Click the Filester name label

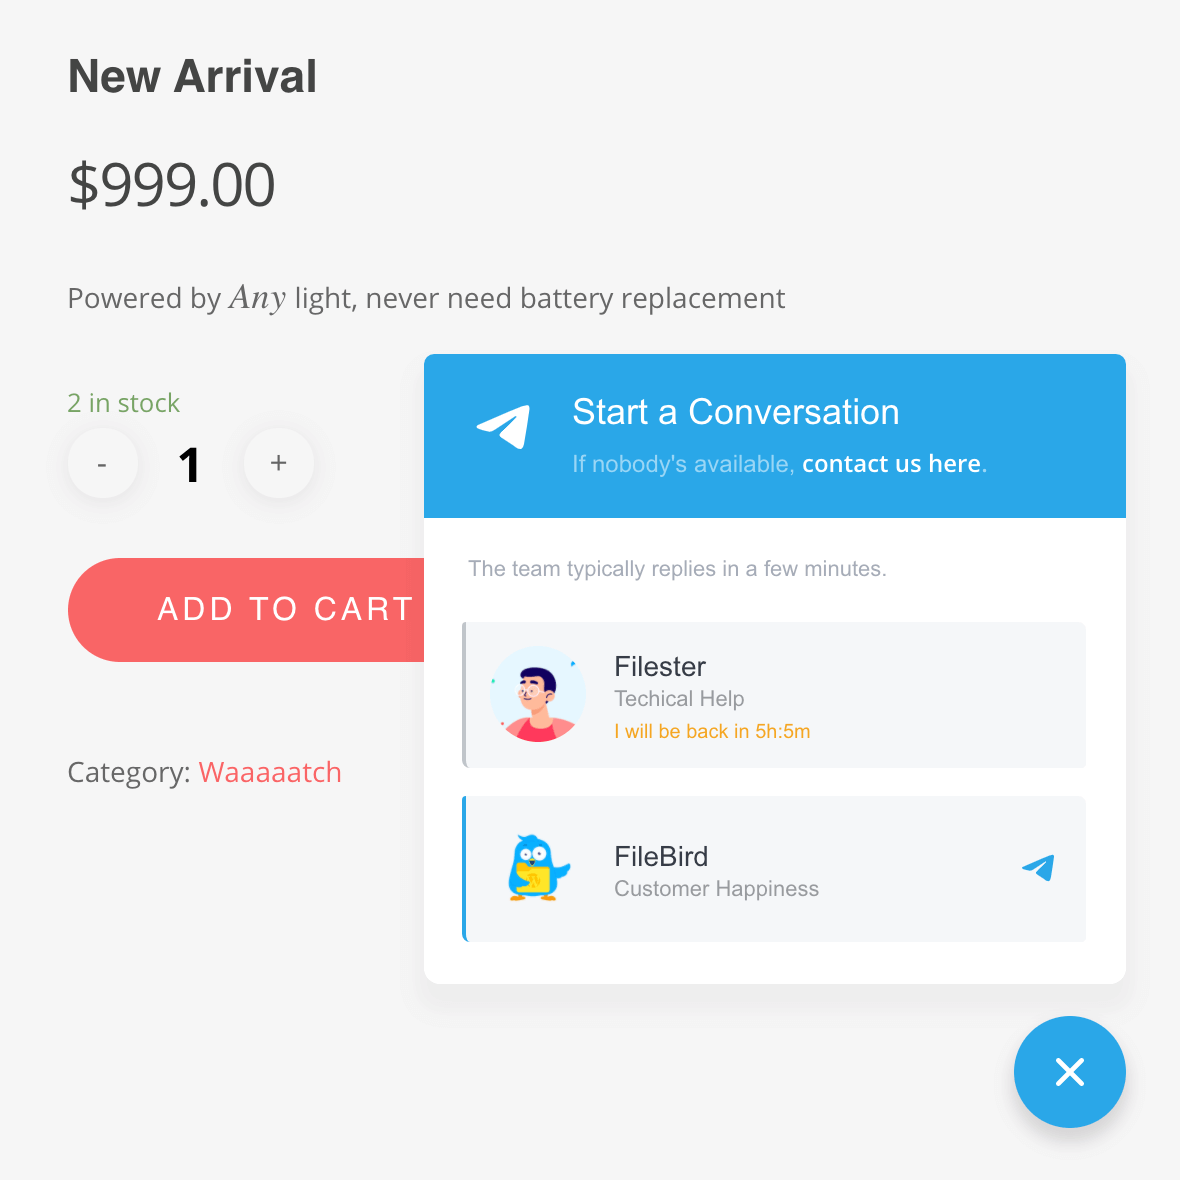660,667
